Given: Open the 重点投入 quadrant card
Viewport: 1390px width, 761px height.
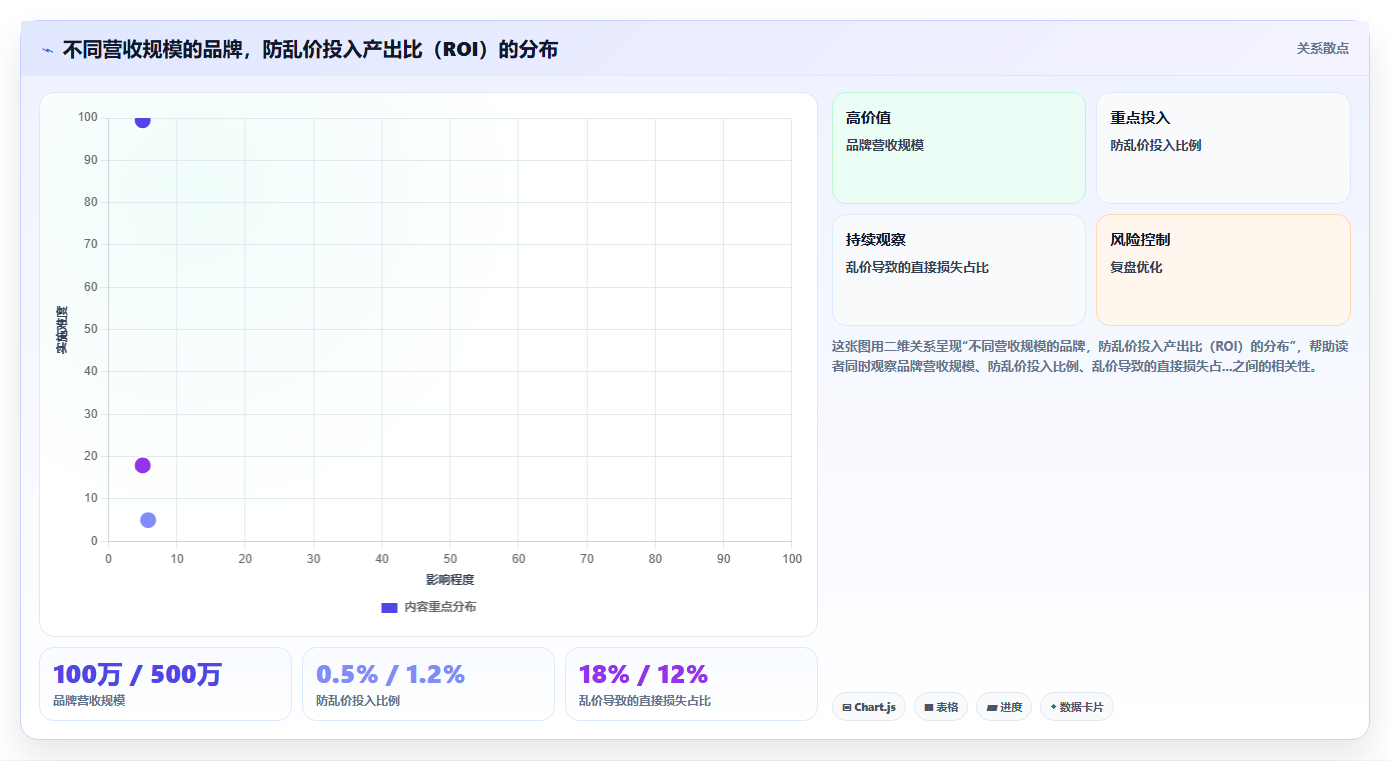Looking at the screenshot, I should pos(1223,148).
